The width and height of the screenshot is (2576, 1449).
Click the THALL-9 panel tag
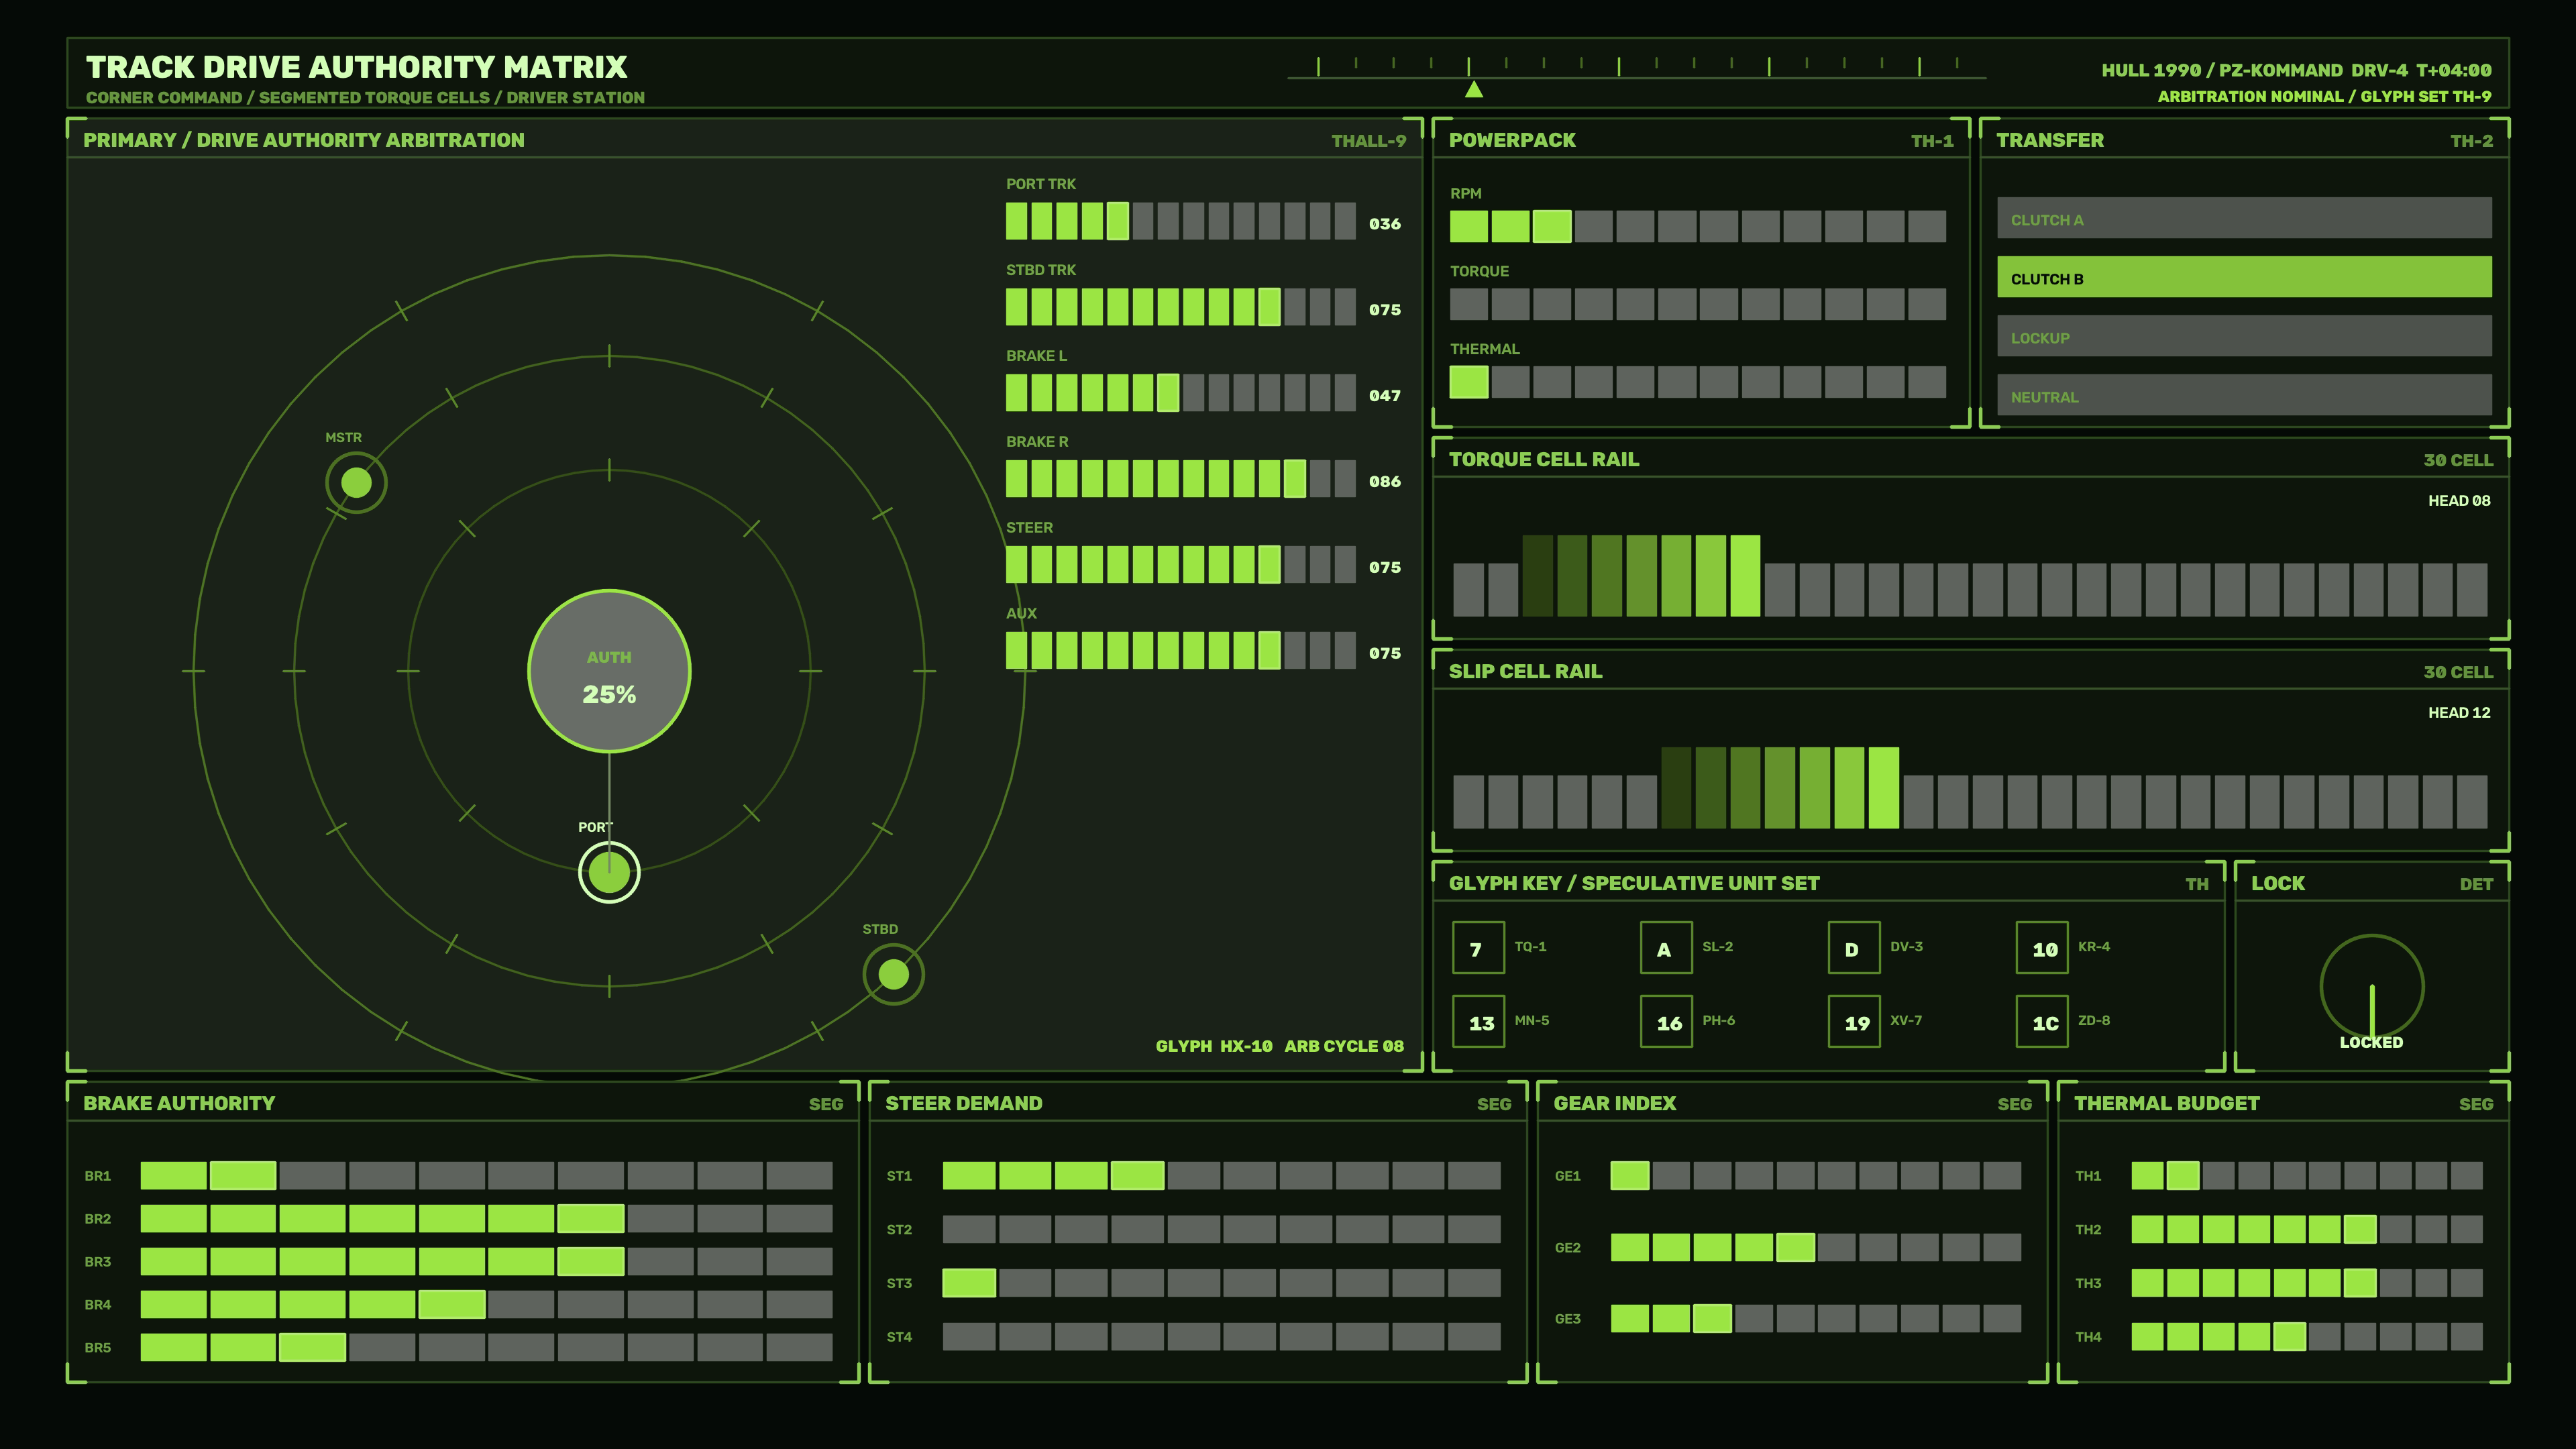[x=1368, y=141]
